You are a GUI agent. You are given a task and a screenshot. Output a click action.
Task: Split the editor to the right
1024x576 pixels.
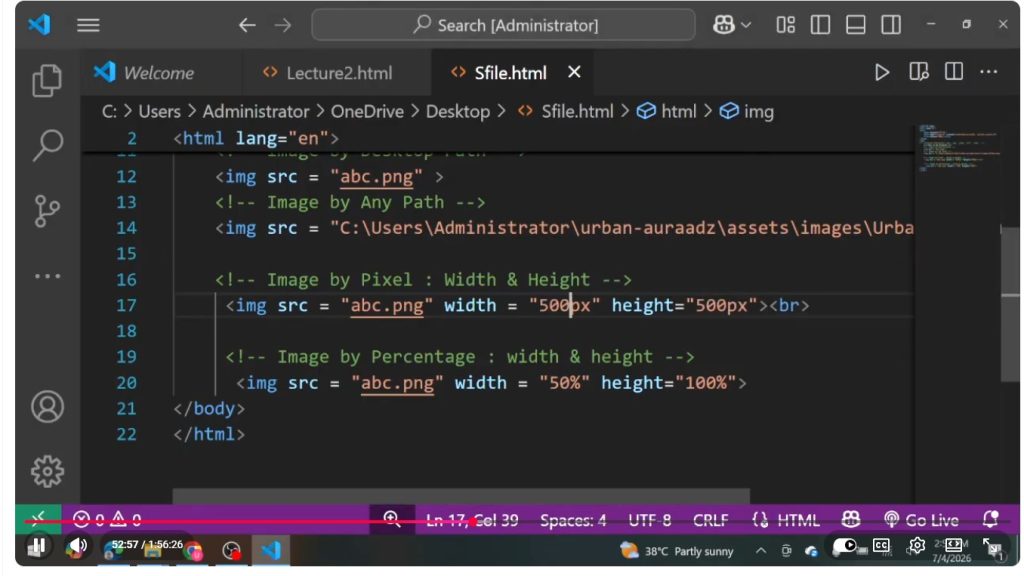pos(953,72)
